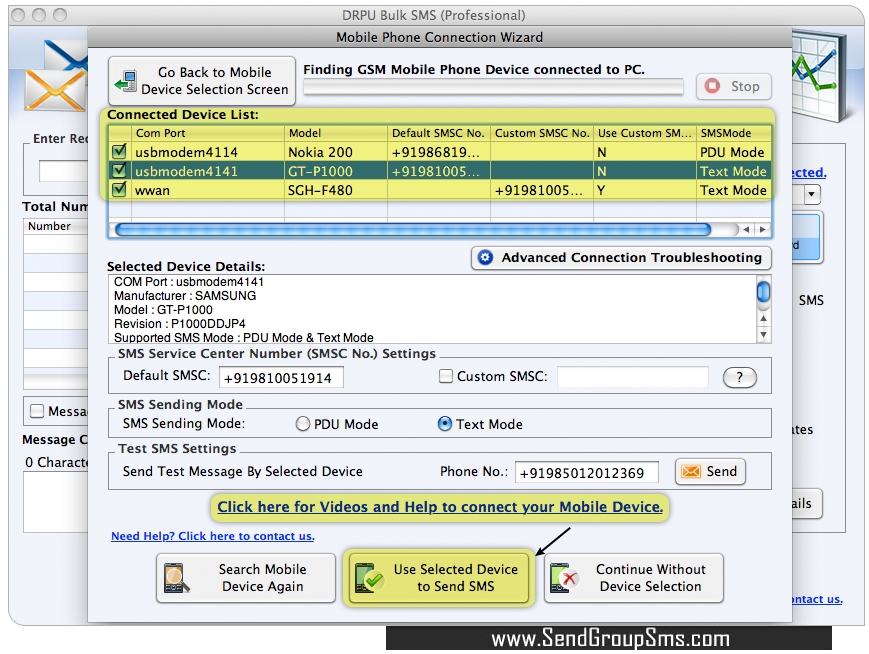Uncheck the wwan device checkbox
The width and height of the screenshot is (869, 654).
[x=119, y=190]
